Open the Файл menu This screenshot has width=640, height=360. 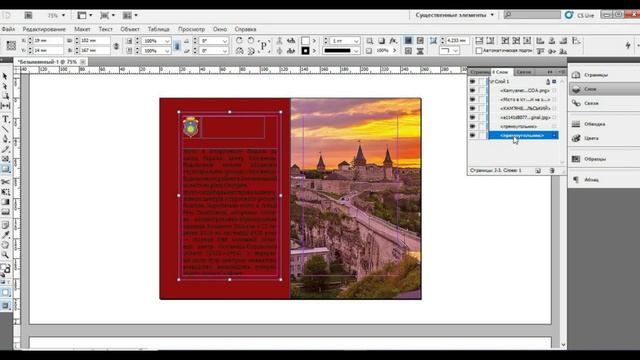8,29
